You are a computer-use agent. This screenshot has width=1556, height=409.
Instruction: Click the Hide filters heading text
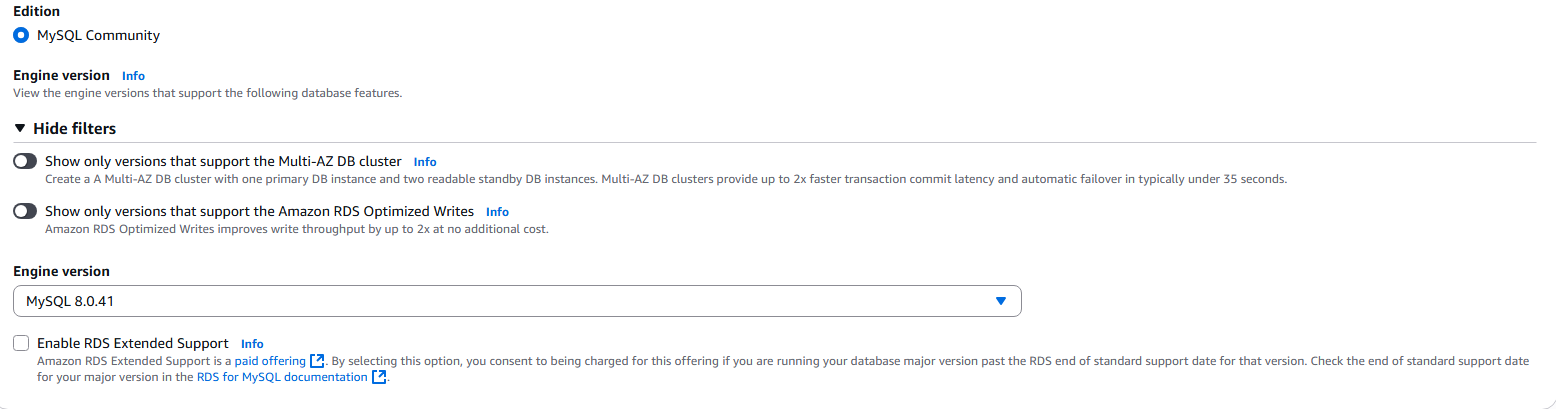tap(74, 128)
